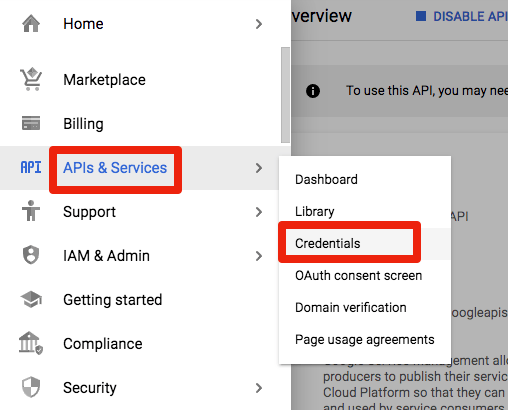Click the Getting started graduation cap icon
Viewport: 508px width, 410px height.
31,299
